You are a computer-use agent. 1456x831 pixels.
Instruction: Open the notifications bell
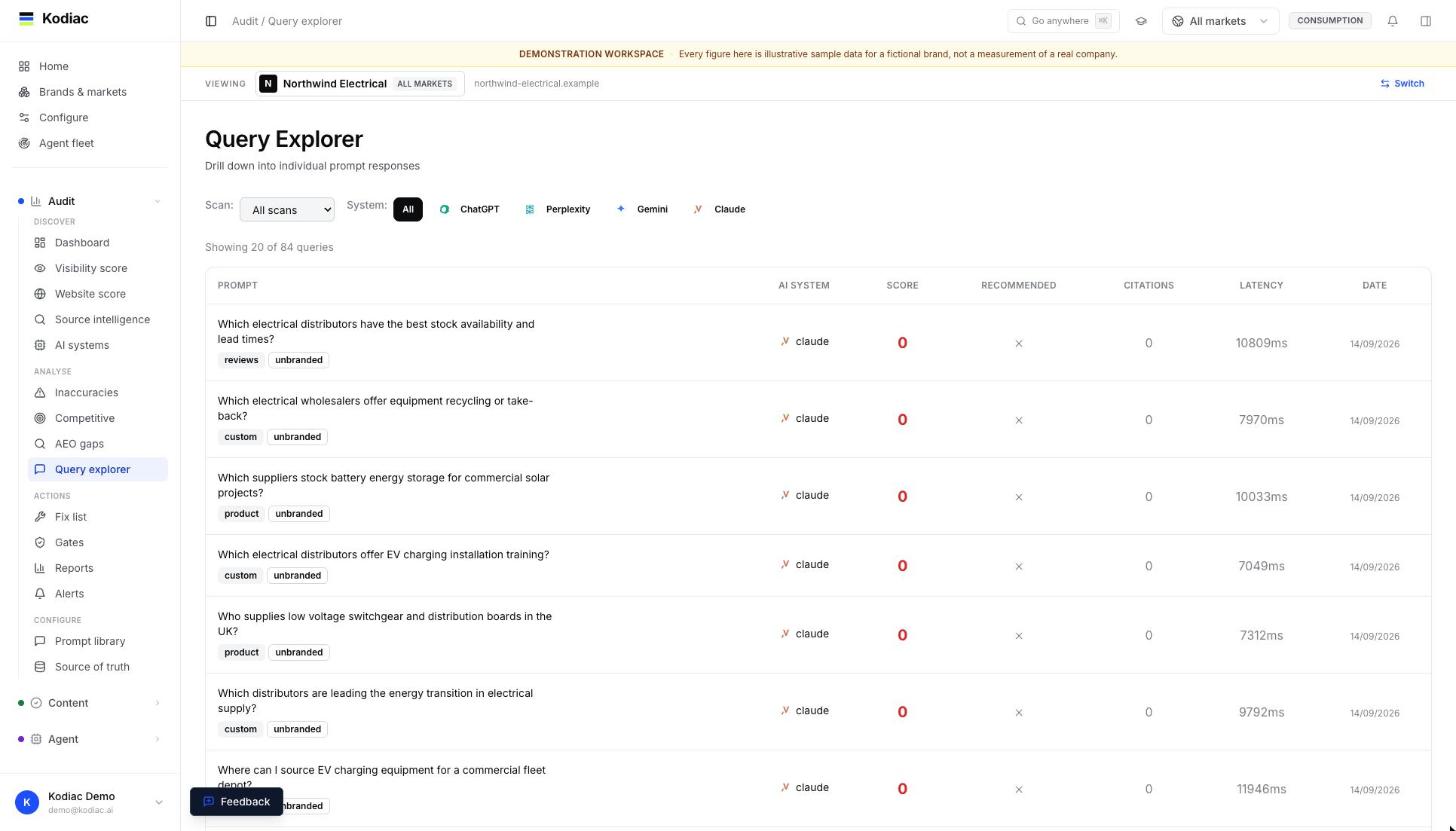[x=1392, y=21]
